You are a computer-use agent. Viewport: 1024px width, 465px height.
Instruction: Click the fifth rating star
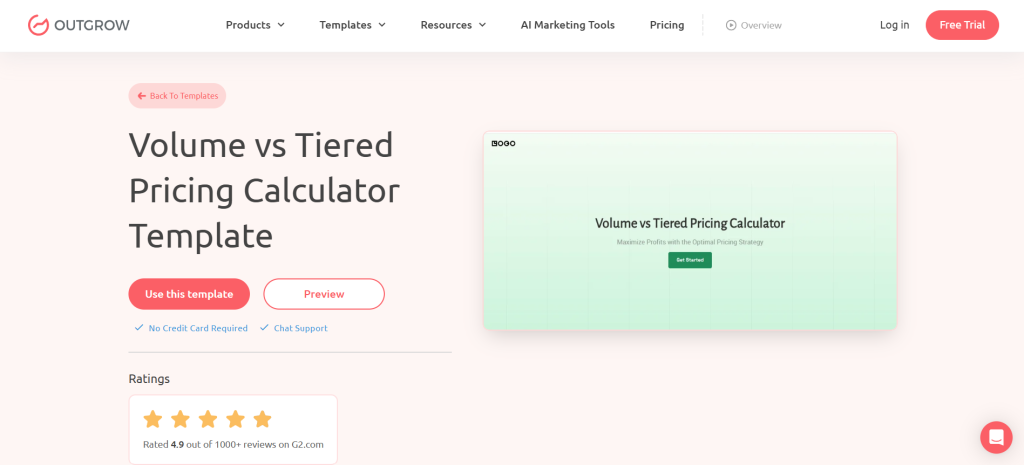click(x=262, y=419)
